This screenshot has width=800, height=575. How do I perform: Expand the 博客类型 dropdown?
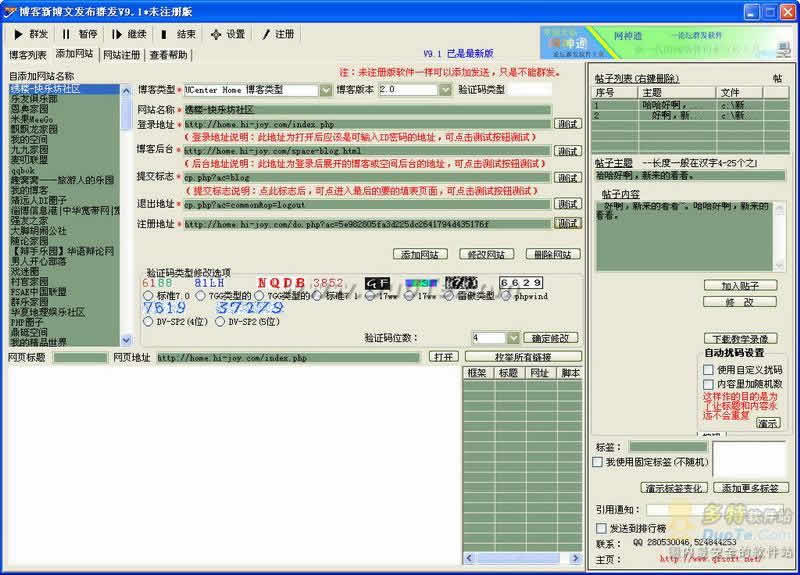(325, 90)
